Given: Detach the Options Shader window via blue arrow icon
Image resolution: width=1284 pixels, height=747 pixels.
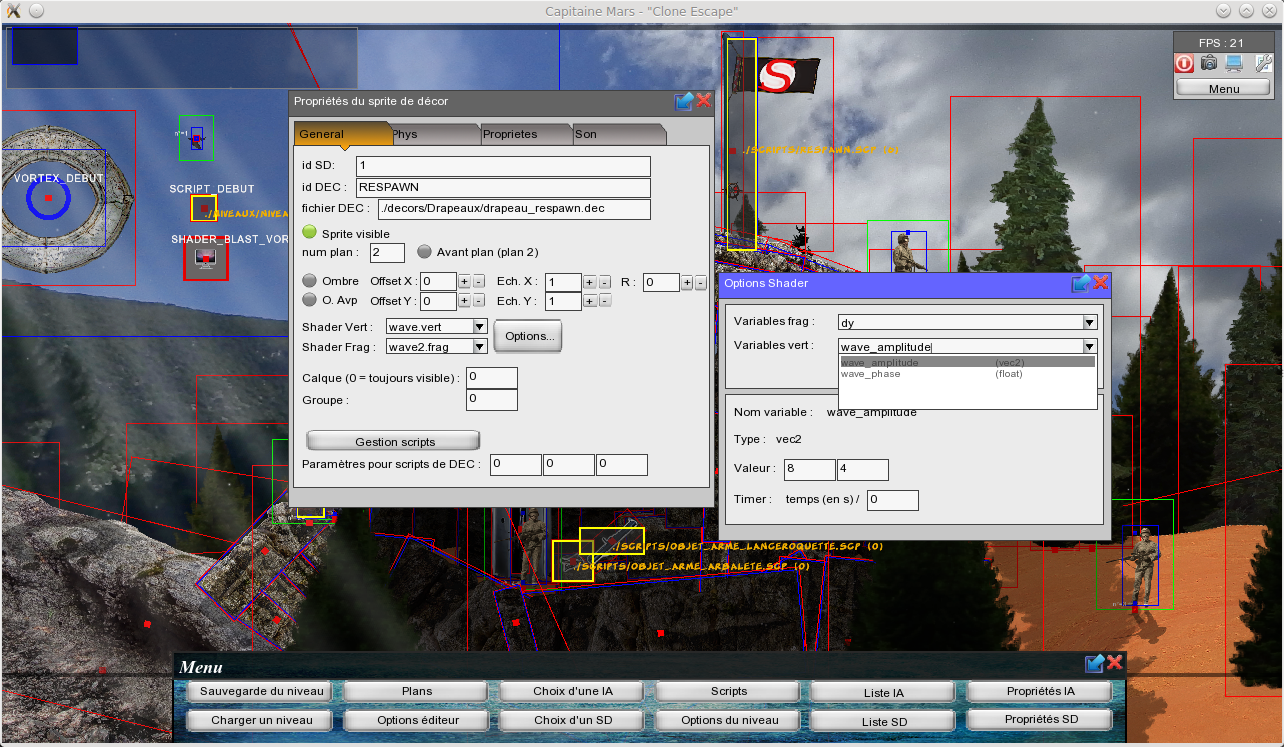Looking at the screenshot, I should click(x=1081, y=283).
